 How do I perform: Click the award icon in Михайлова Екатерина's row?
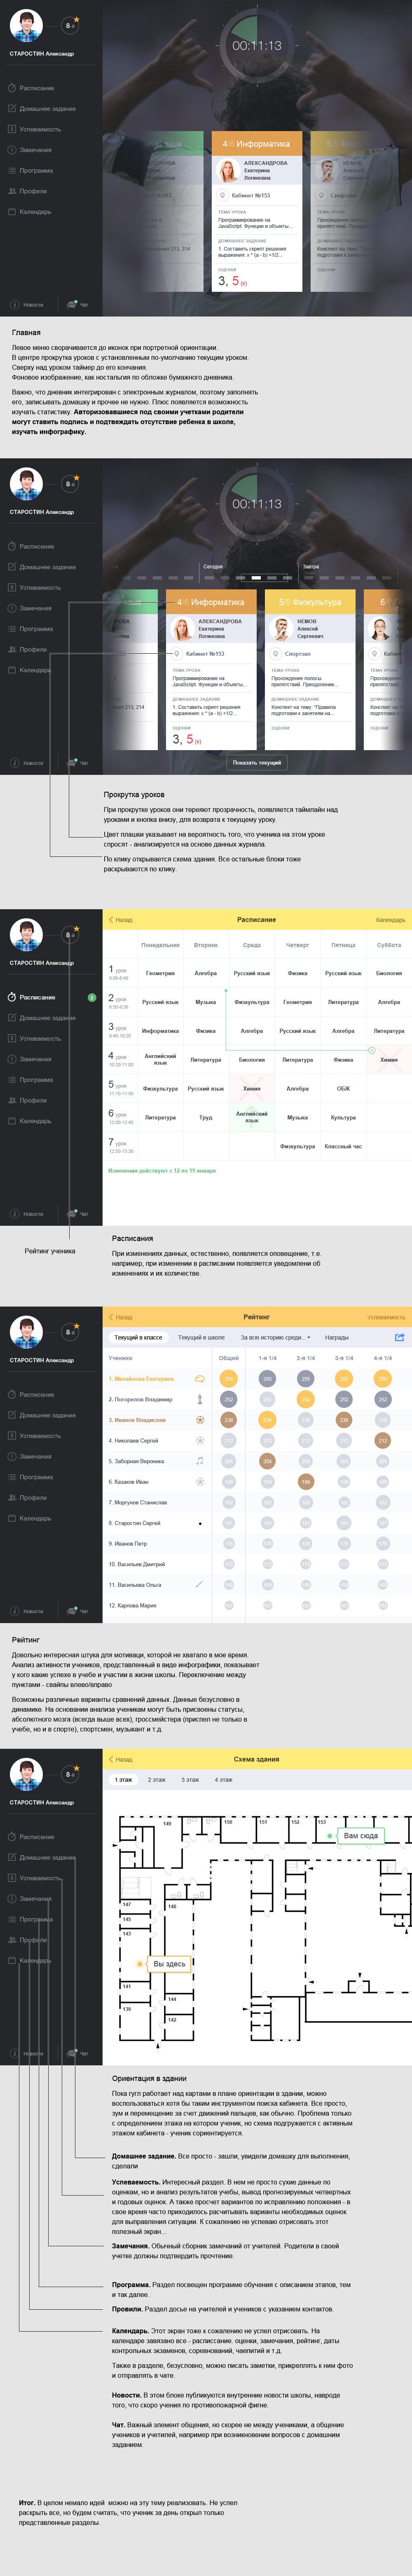point(199,1379)
